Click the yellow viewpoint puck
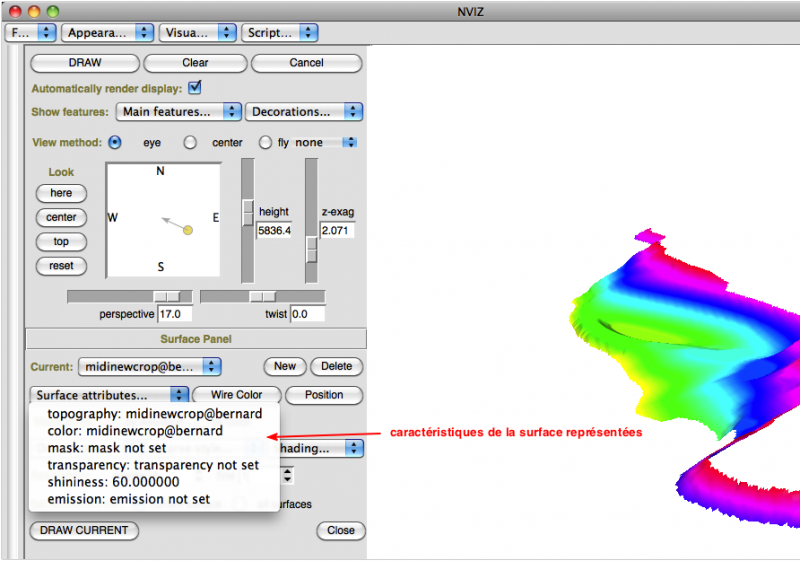 point(187,230)
